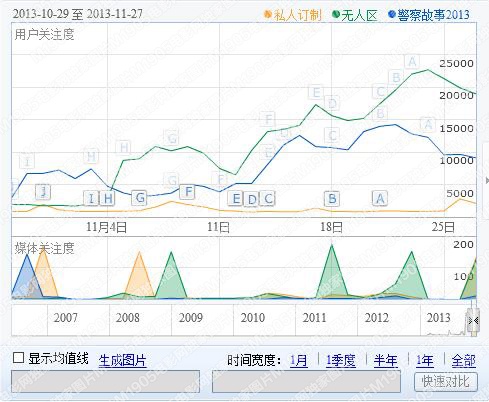Viewport: 489px width, 402px height.
Task: Jump to year 2010 on timeline
Action: (253, 318)
